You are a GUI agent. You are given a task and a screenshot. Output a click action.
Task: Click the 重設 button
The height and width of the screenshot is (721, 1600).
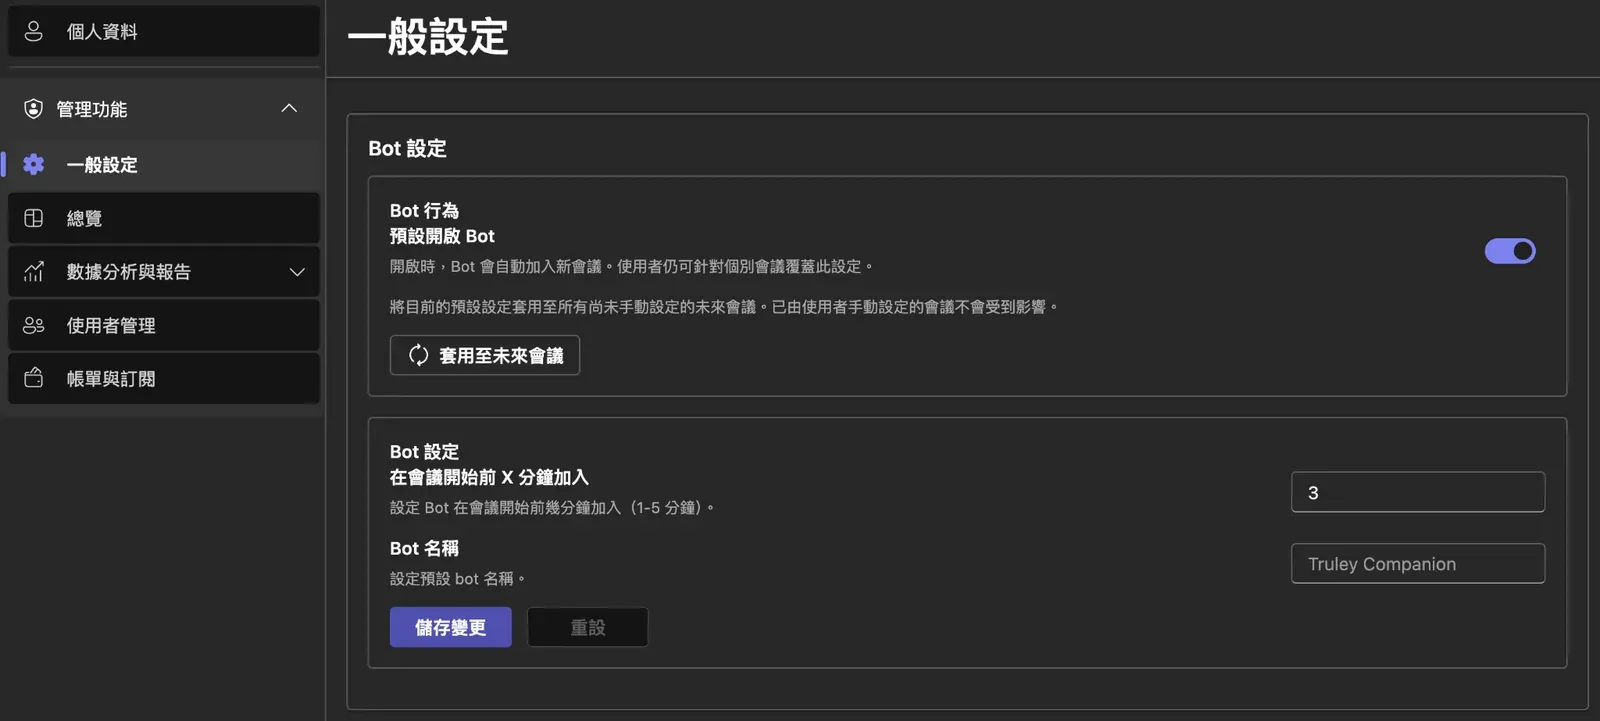pyautogui.click(x=588, y=627)
